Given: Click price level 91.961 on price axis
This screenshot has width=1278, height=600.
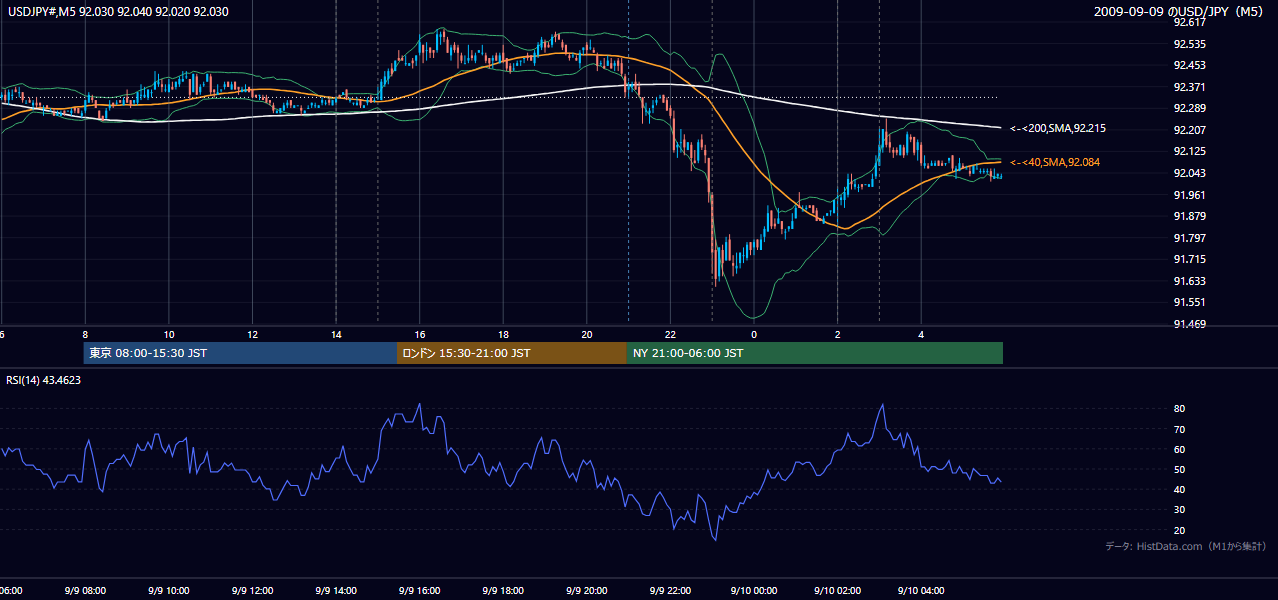Looking at the screenshot, I should coord(1189,195).
